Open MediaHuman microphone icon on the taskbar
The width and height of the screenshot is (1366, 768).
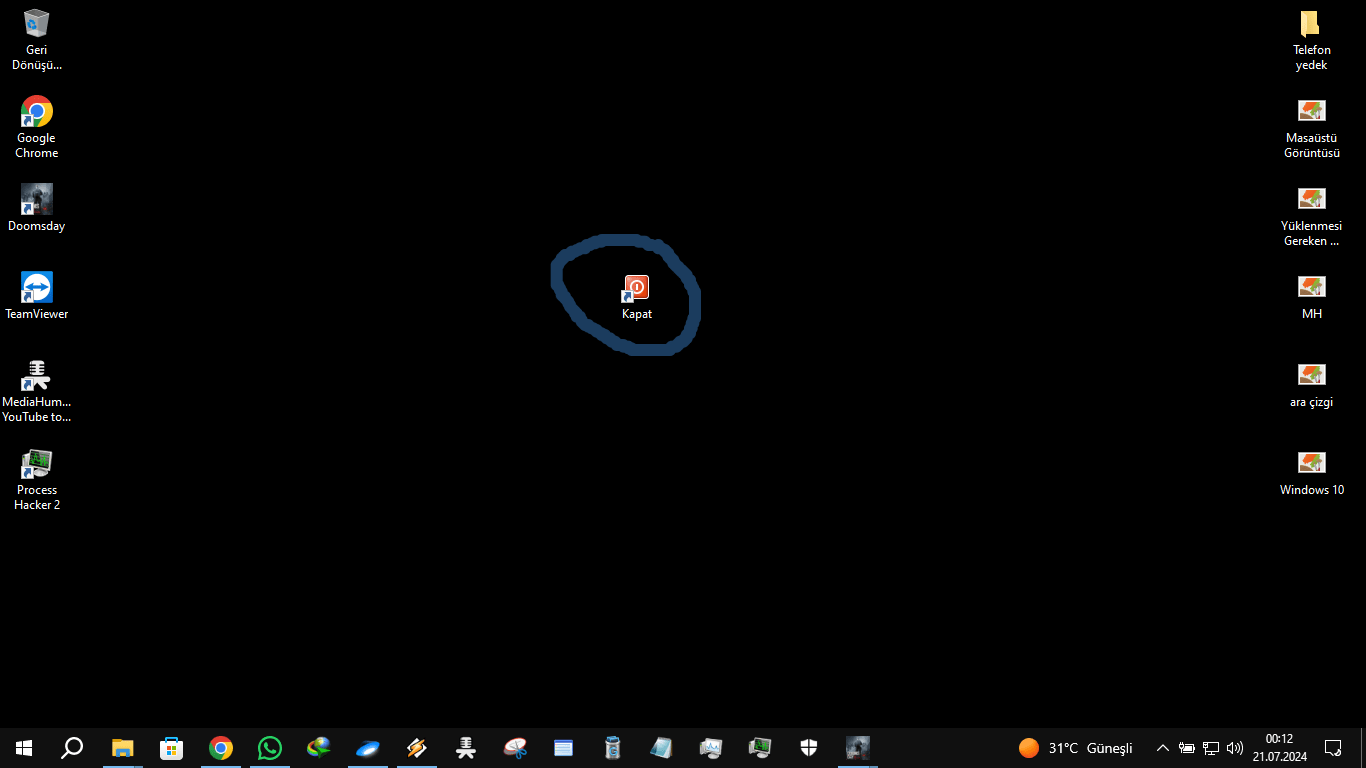(x=465, y=748)
